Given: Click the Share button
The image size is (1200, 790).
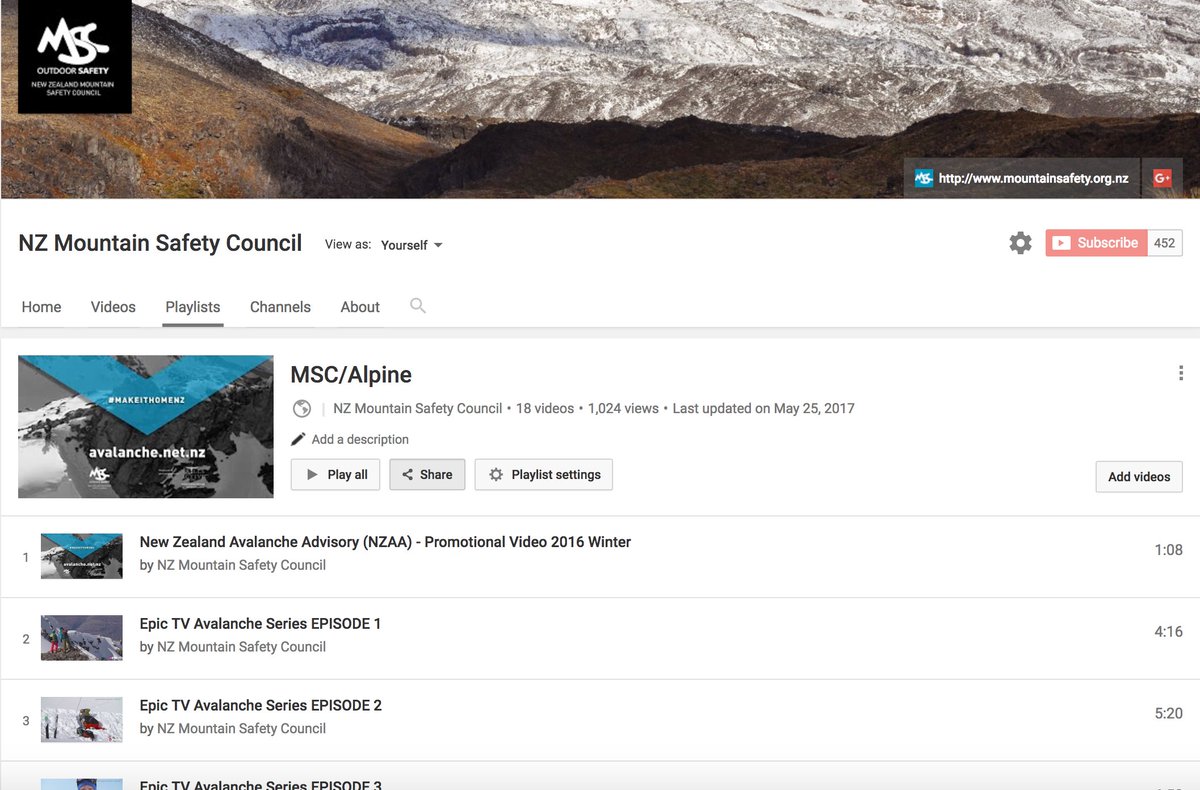Looking at the screenshot, I should [x=427, y=475].
